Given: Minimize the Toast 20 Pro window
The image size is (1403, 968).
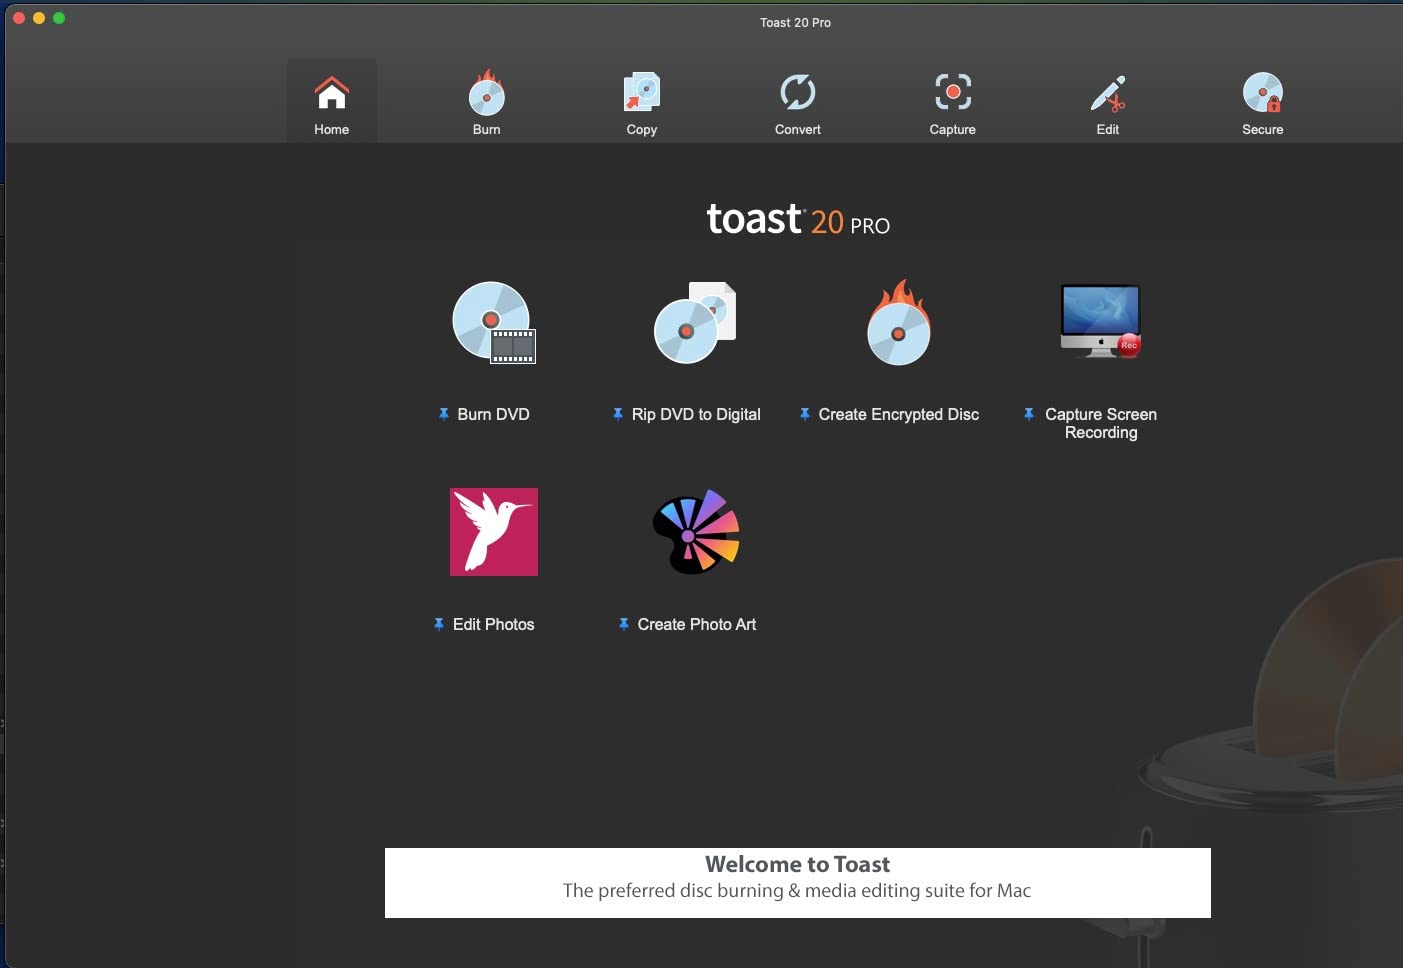Looking at the screenshot, I should [x=39, y=18].
